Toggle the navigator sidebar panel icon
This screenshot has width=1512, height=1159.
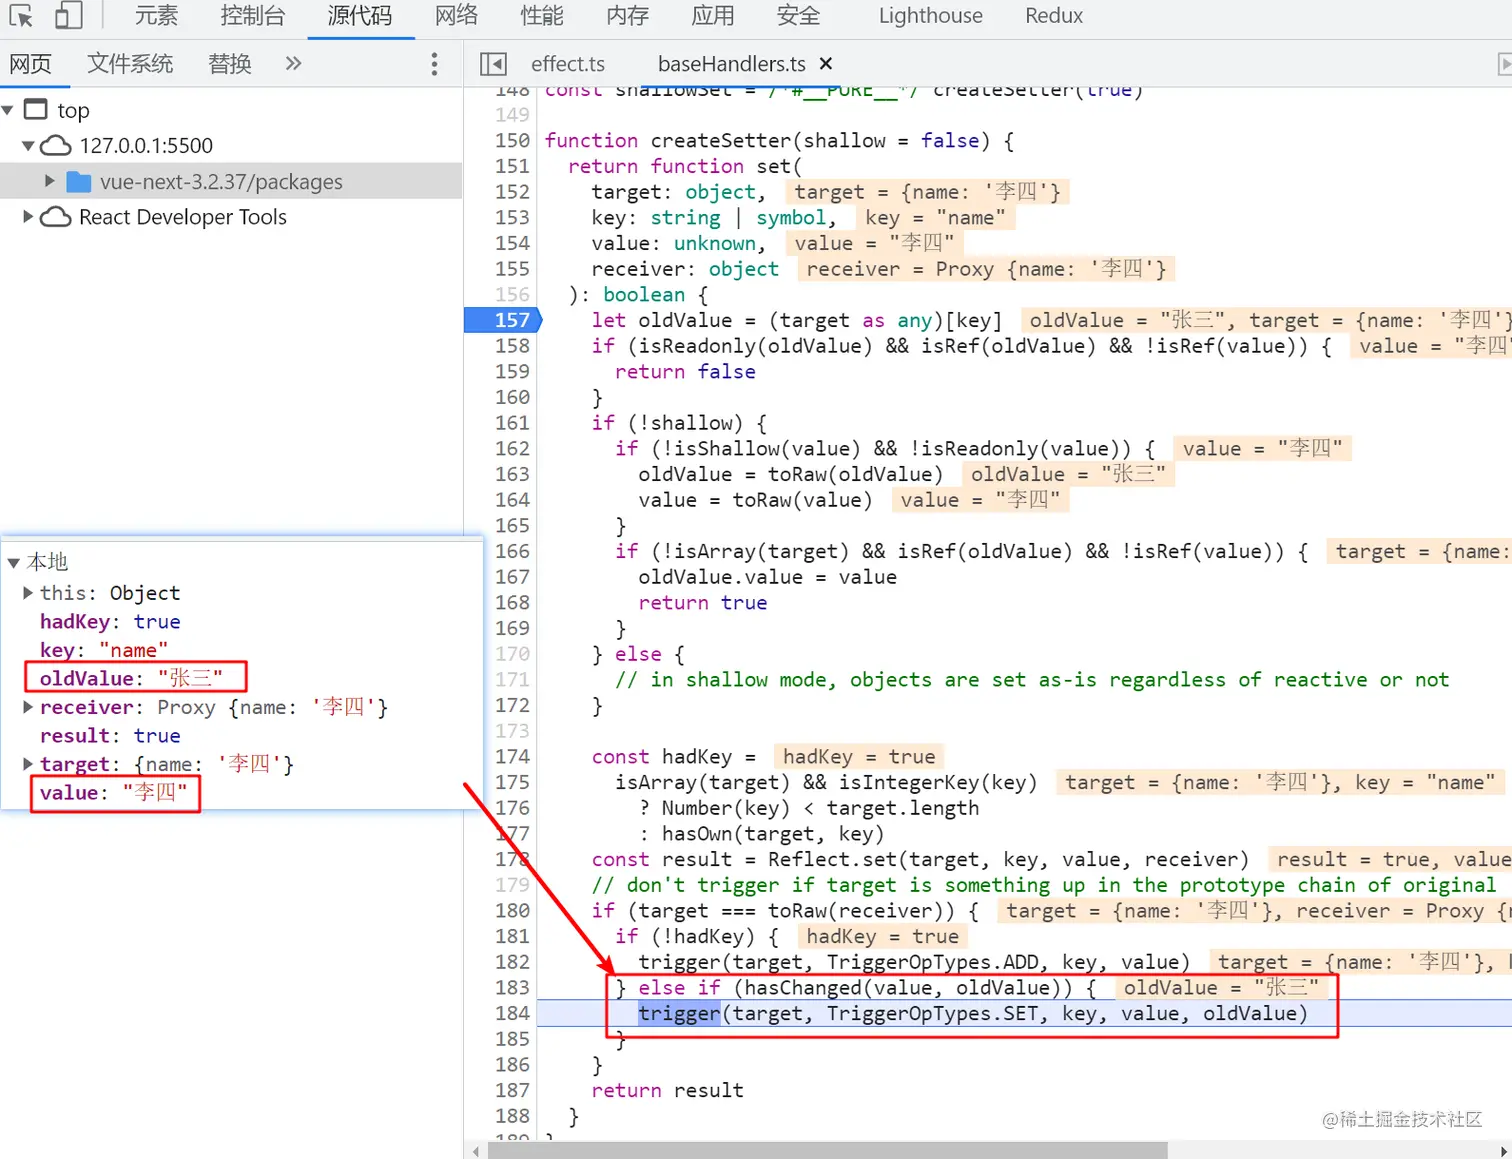pos(493,64)
